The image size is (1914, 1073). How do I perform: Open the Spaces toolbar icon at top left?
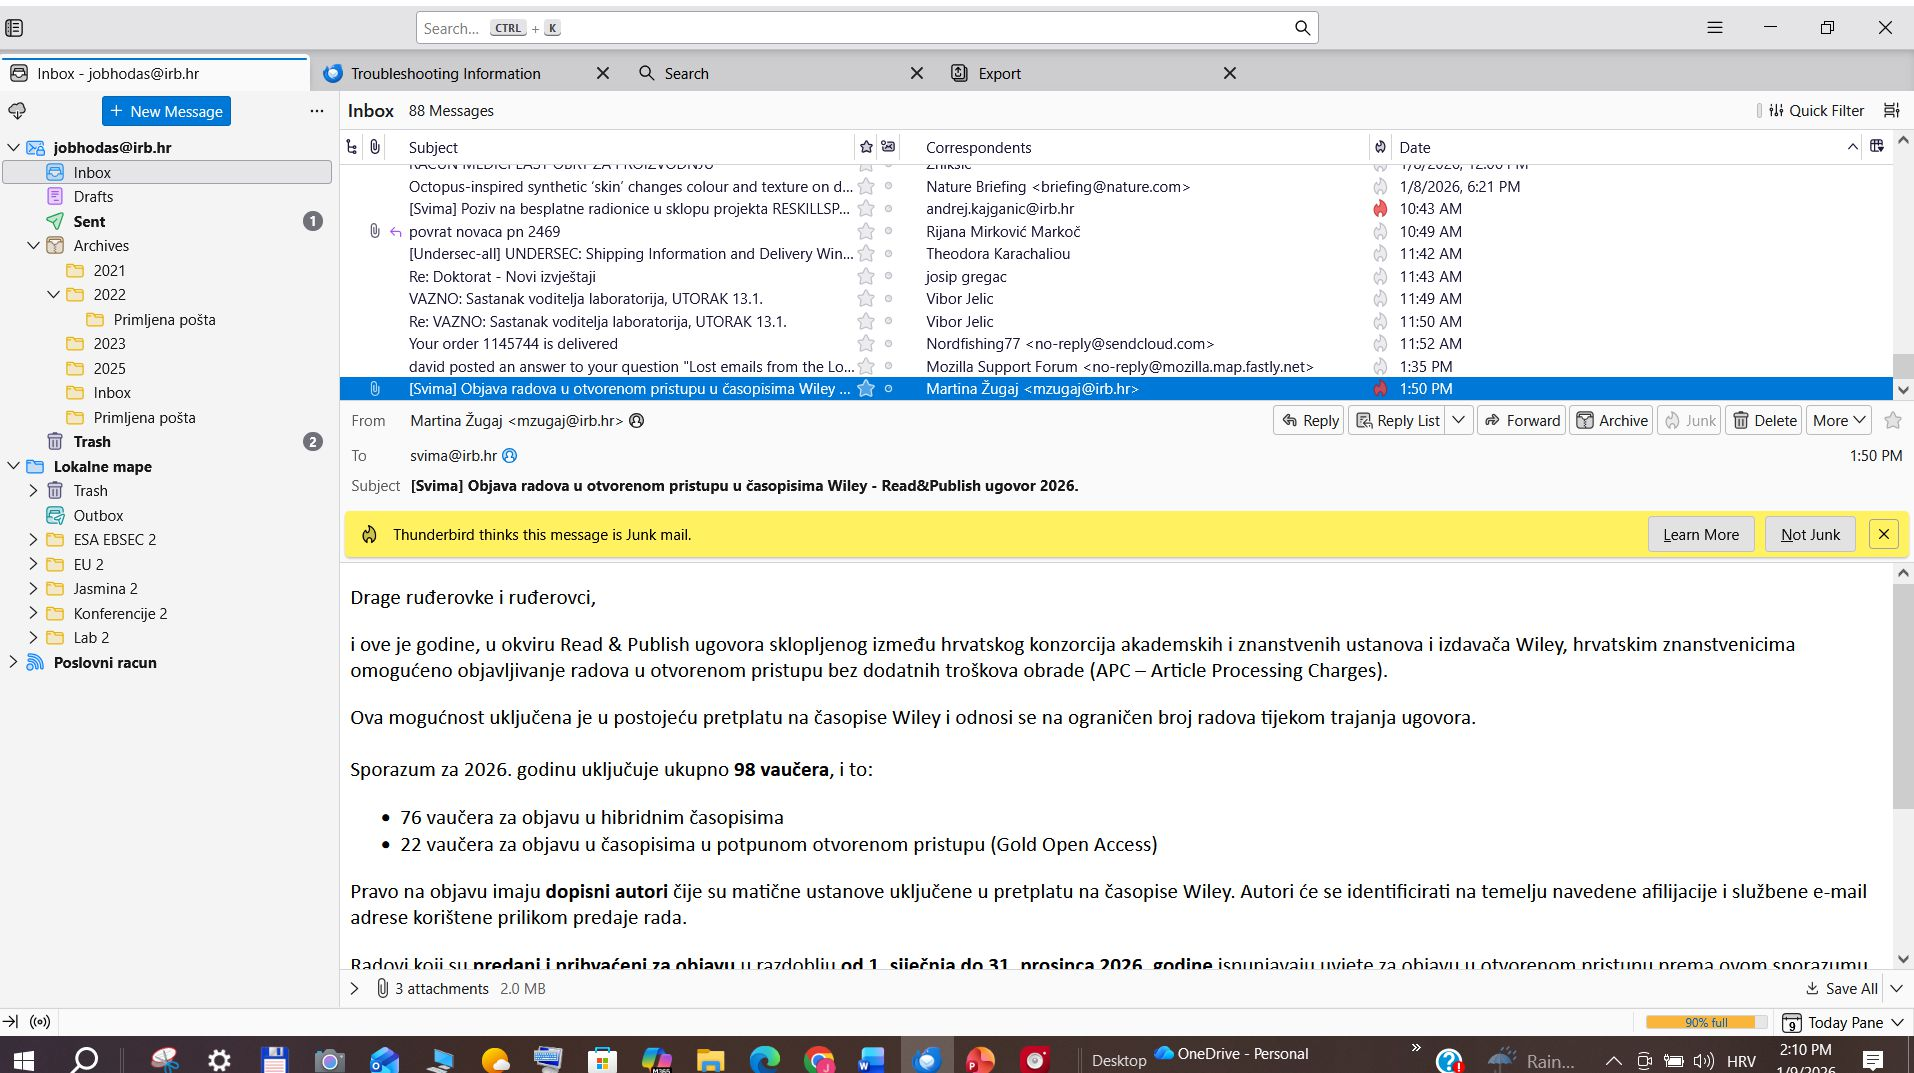click(x=14, y=28)
